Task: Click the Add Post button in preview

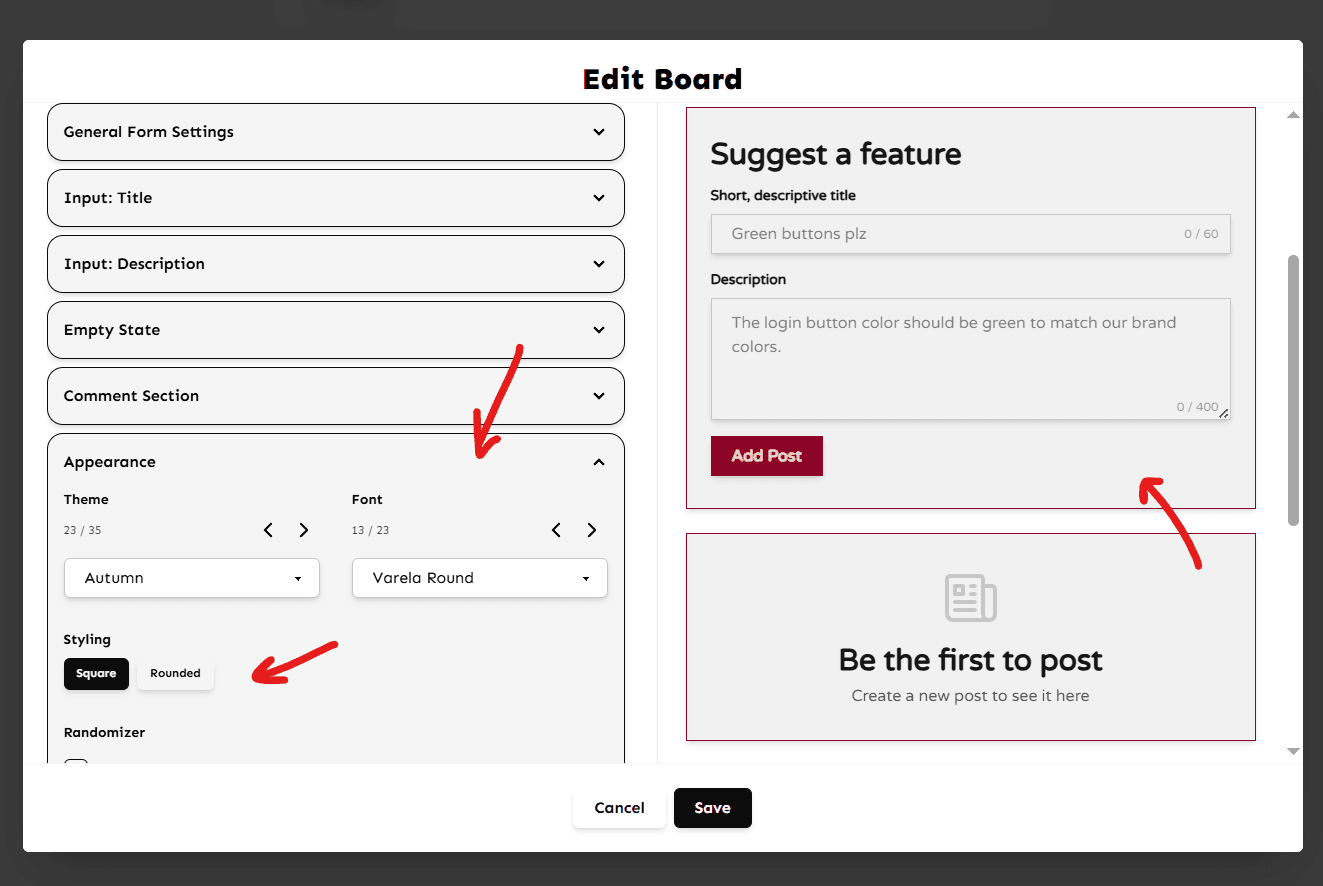Action: click(766, 456)
